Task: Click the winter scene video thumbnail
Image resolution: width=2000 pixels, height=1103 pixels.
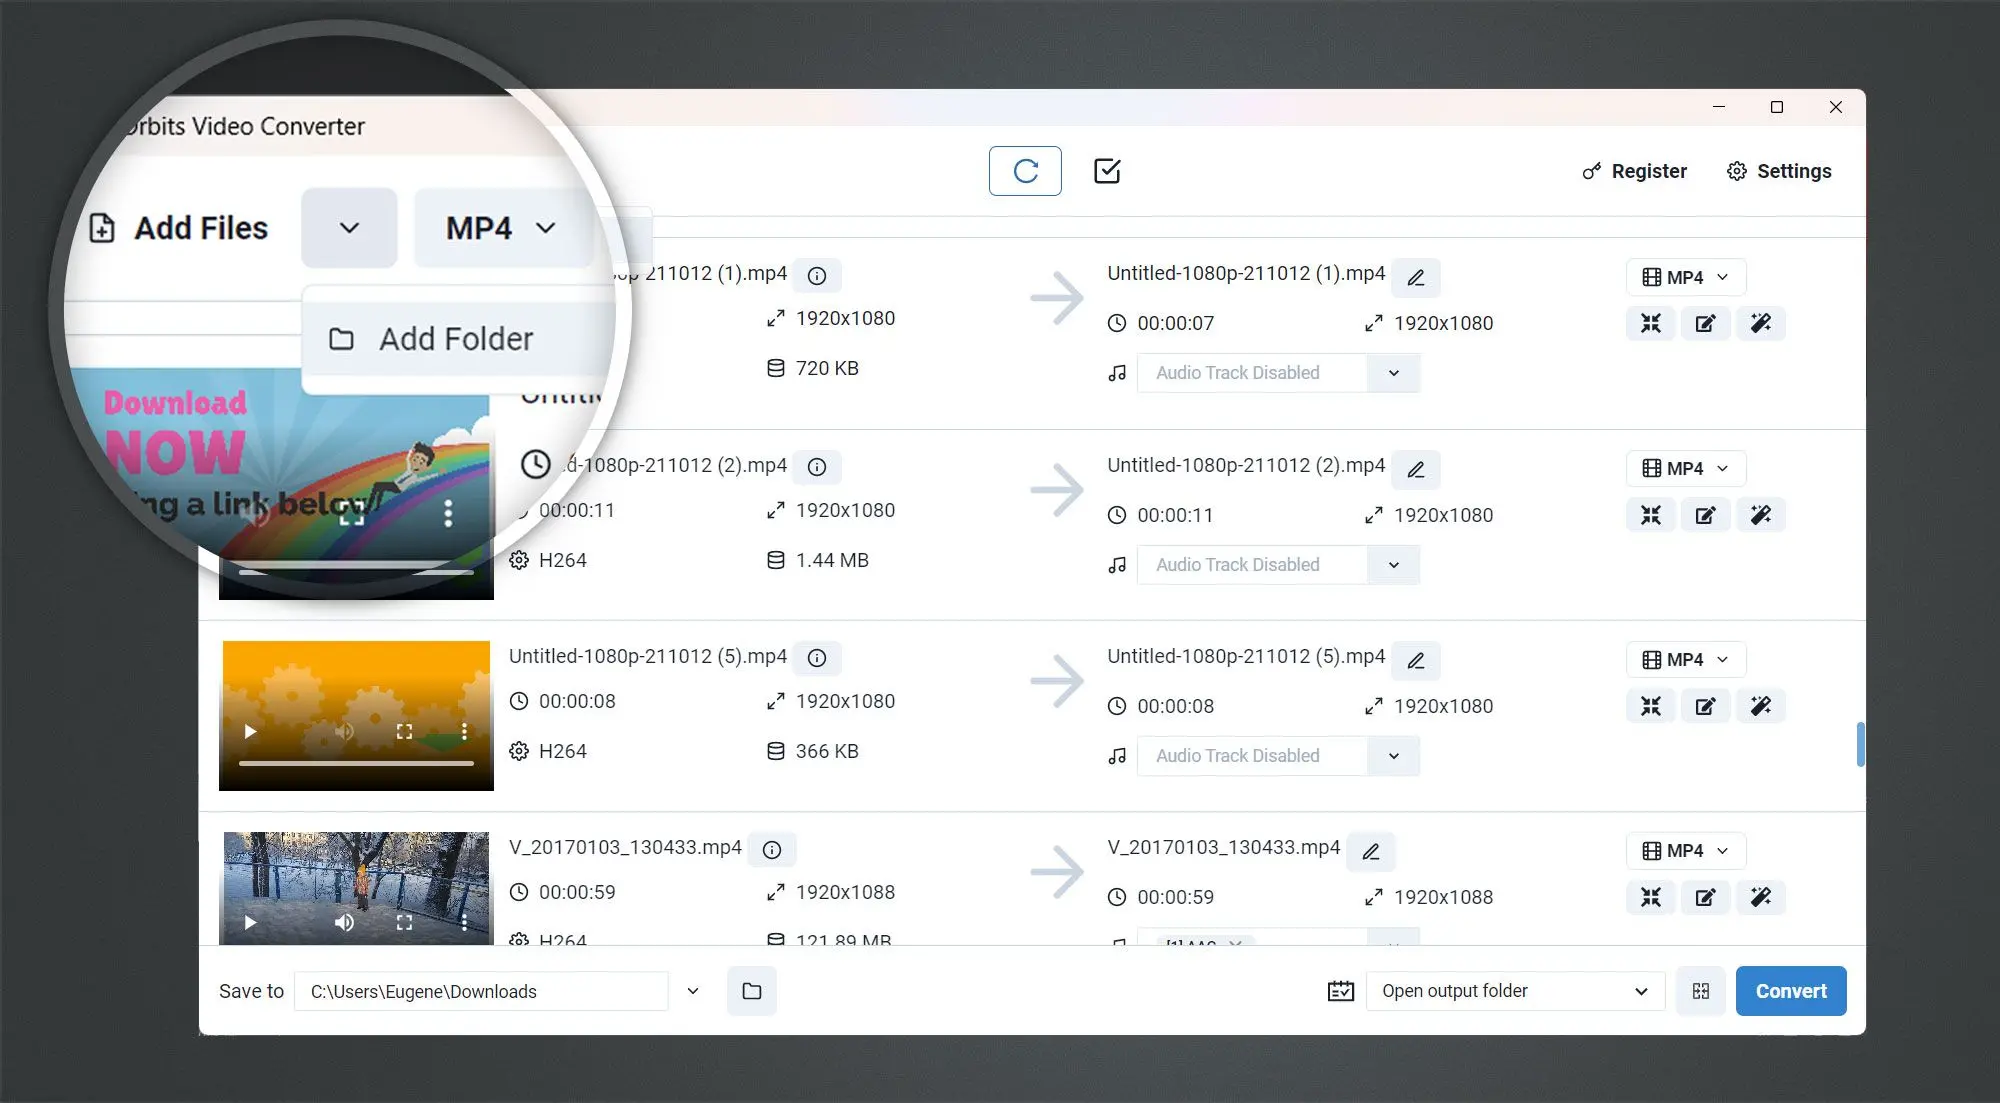Action: tap(357, 883)
